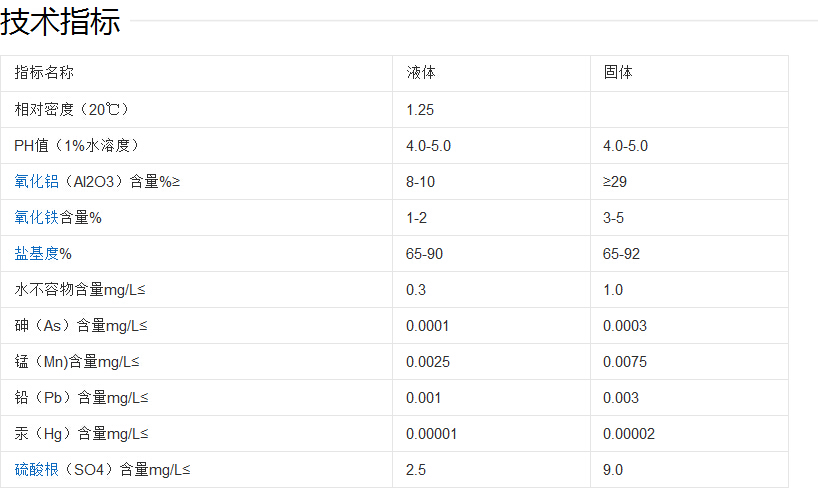
Task: Click the 水不容物含量mg/L≤ row label
Action: coord(80,290)
